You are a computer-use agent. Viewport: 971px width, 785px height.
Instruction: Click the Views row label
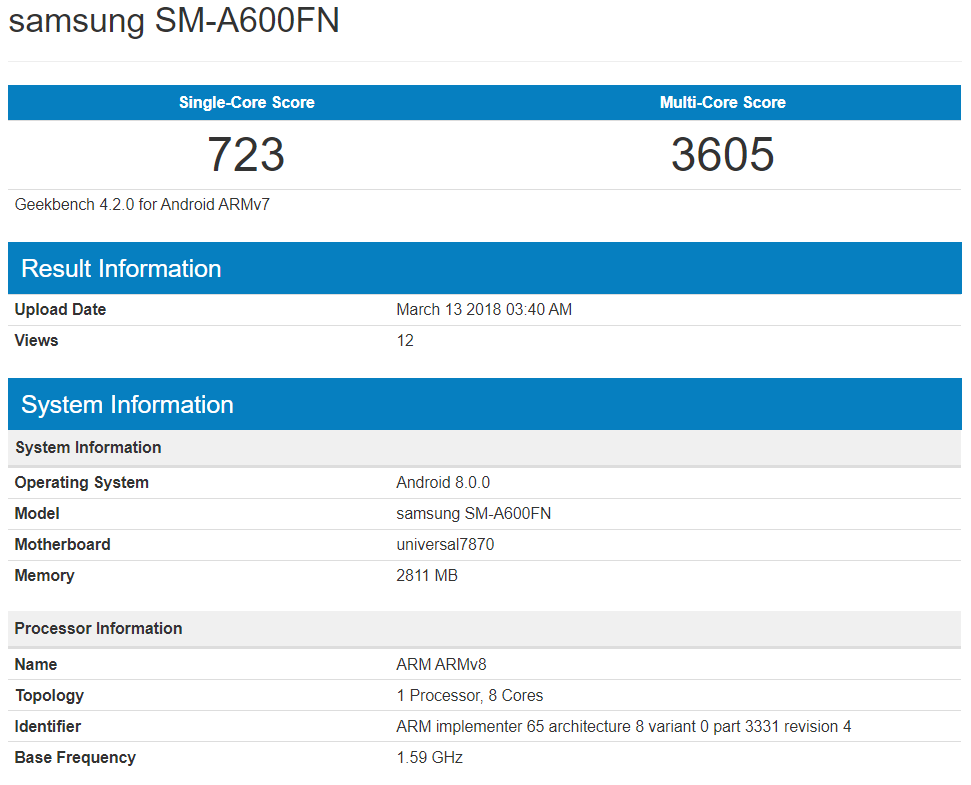(36, 341)
